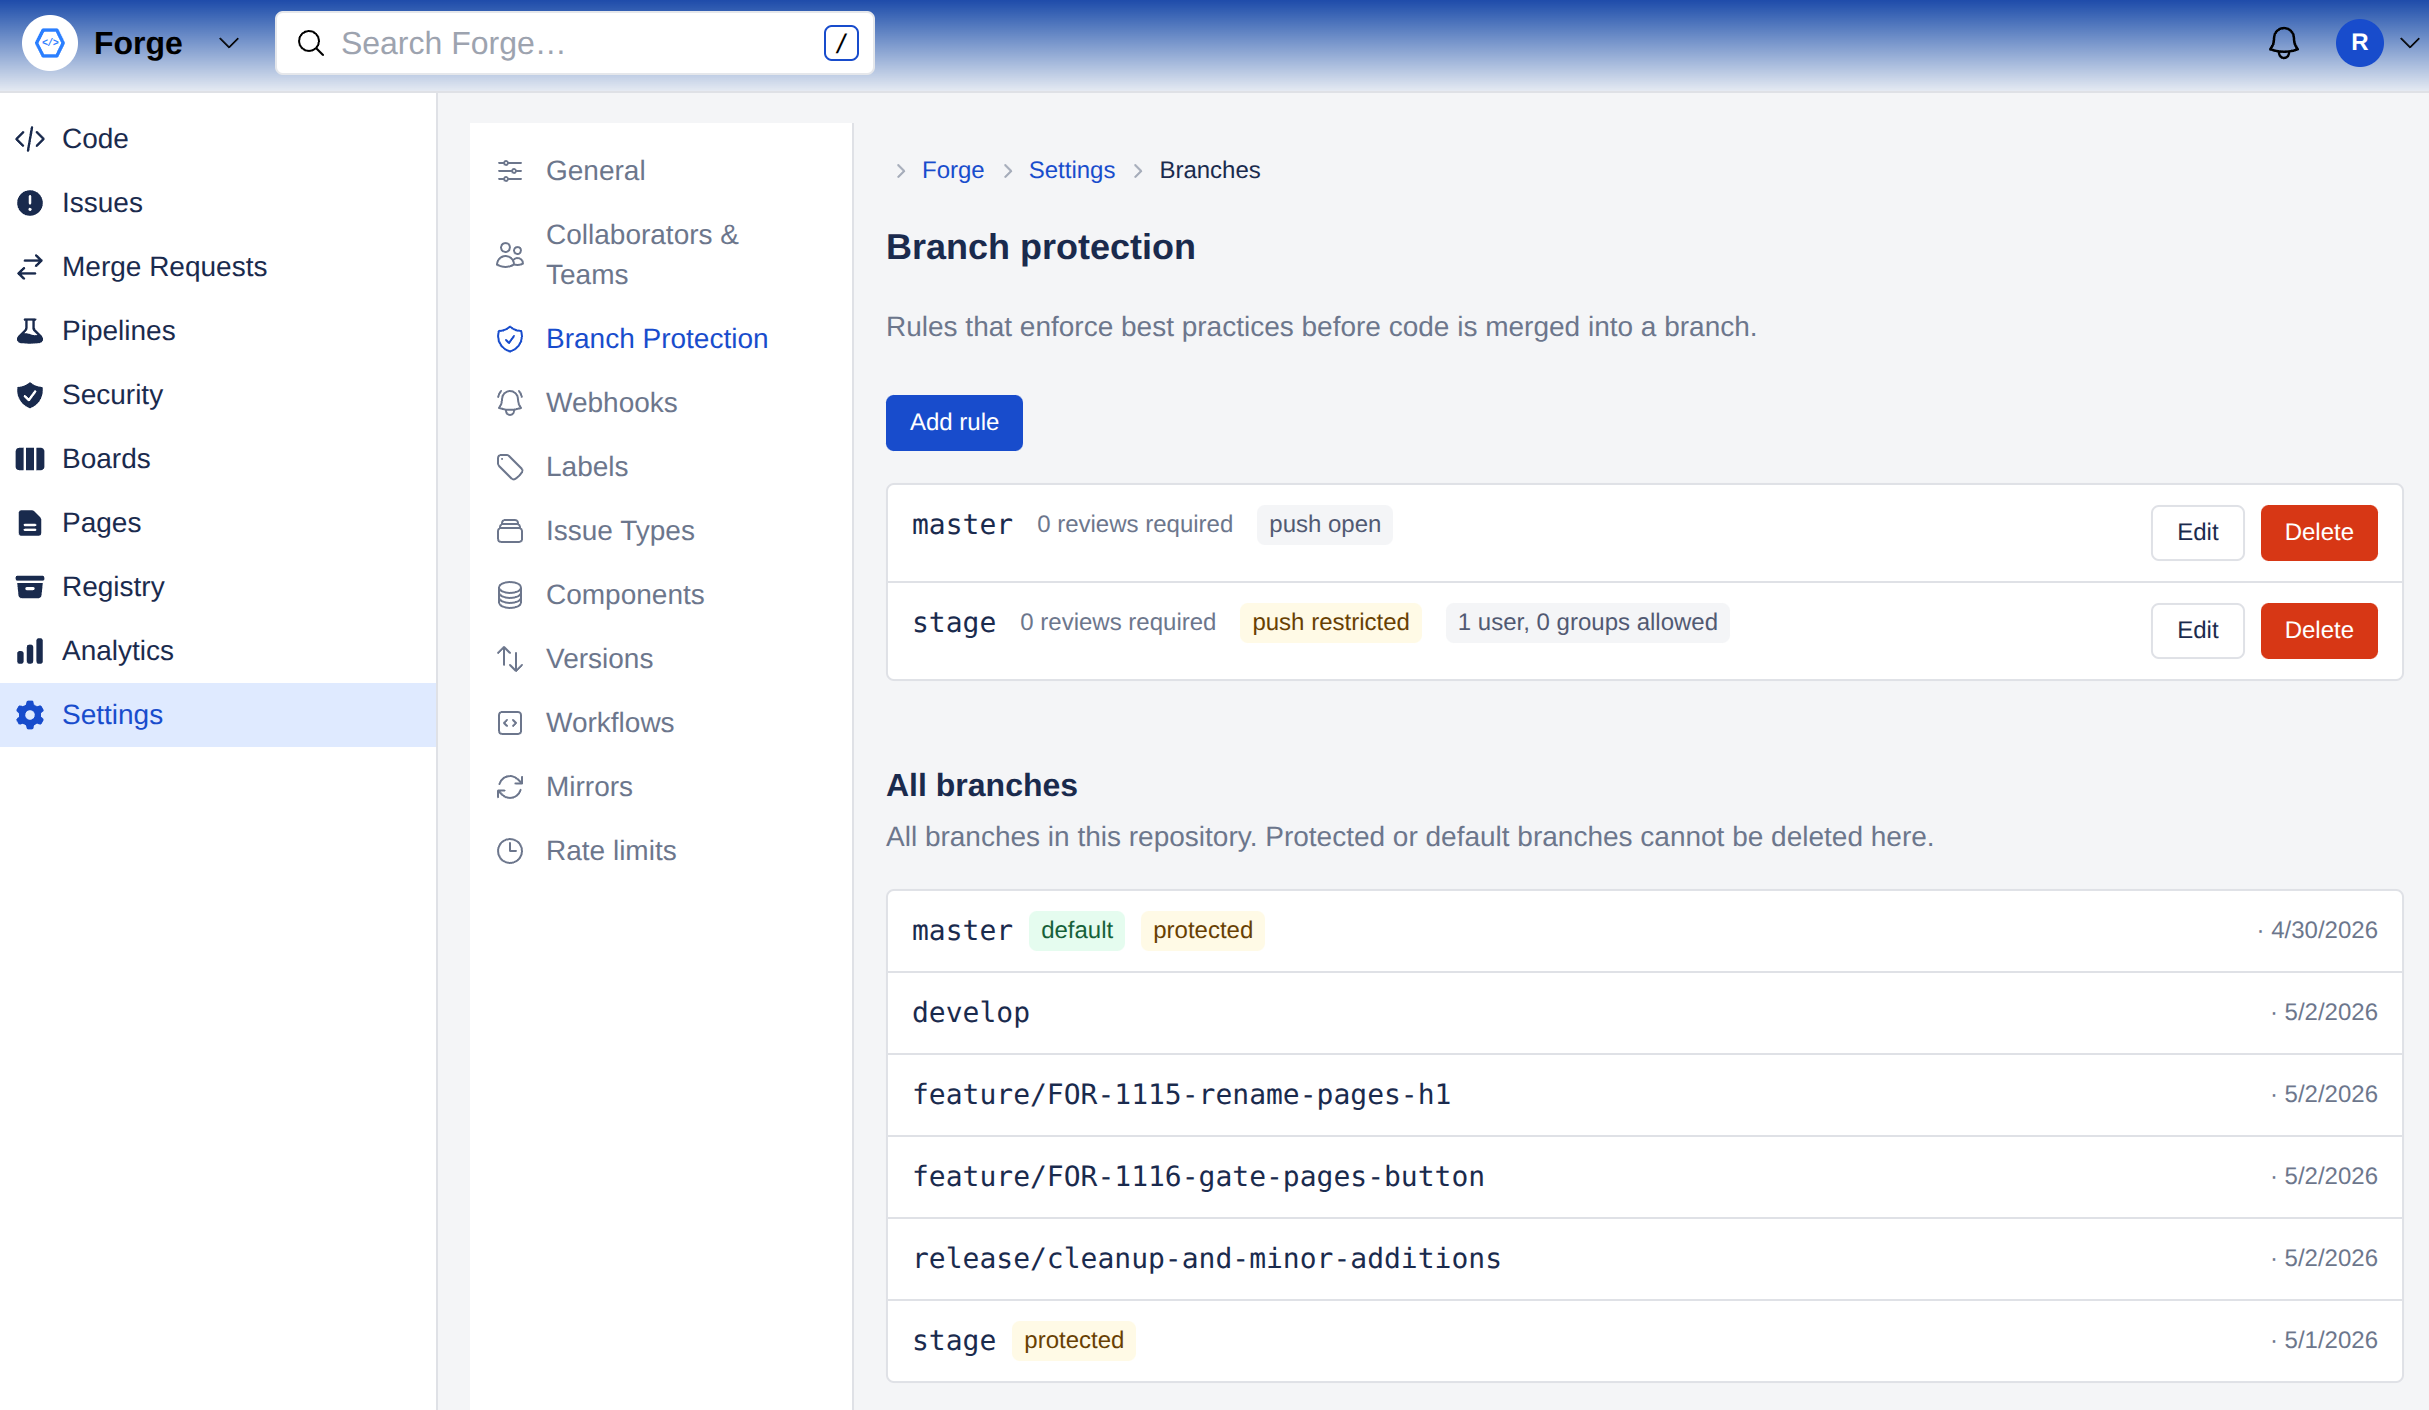Click the Labels tag icon

(x=510, y=467)
